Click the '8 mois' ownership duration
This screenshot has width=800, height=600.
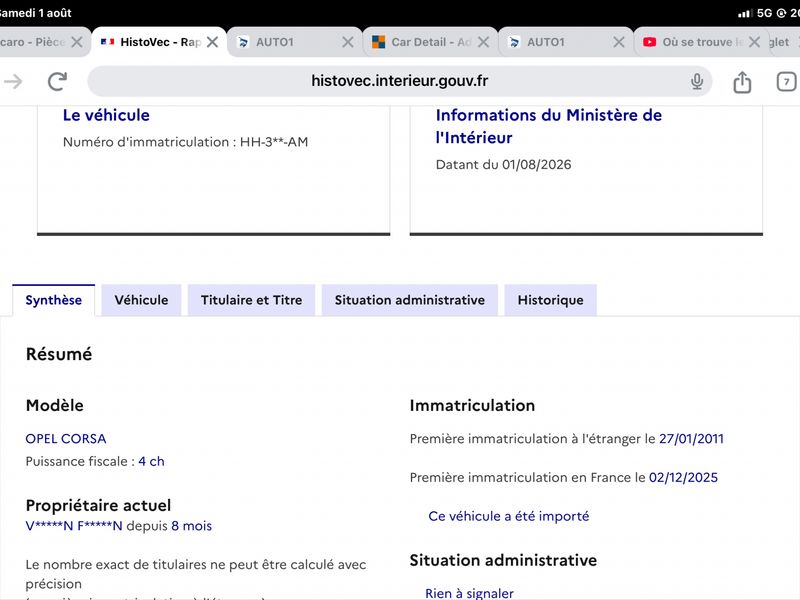[191, 526]
